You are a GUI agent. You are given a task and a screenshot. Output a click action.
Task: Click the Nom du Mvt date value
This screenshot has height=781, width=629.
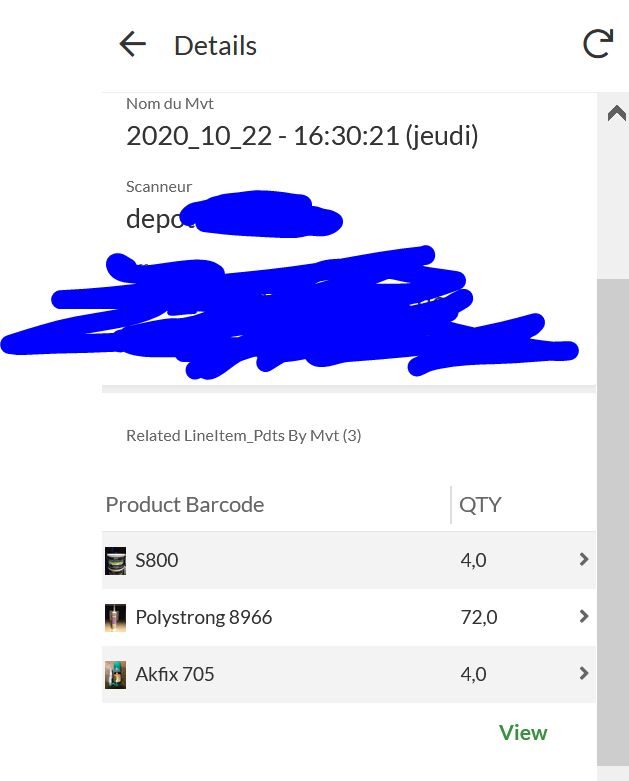[302, 136]
